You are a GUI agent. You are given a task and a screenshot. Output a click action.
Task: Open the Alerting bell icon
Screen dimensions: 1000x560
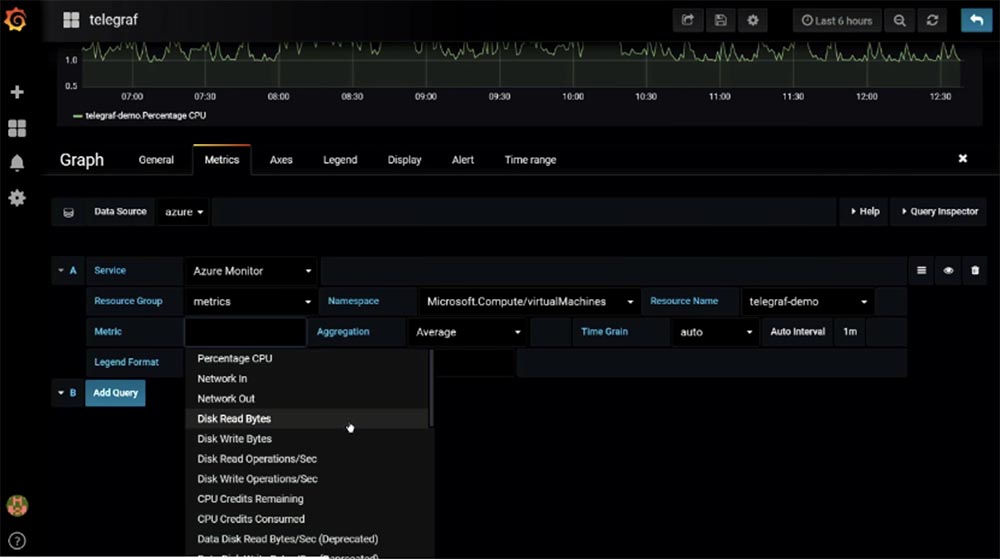point(17,163)
